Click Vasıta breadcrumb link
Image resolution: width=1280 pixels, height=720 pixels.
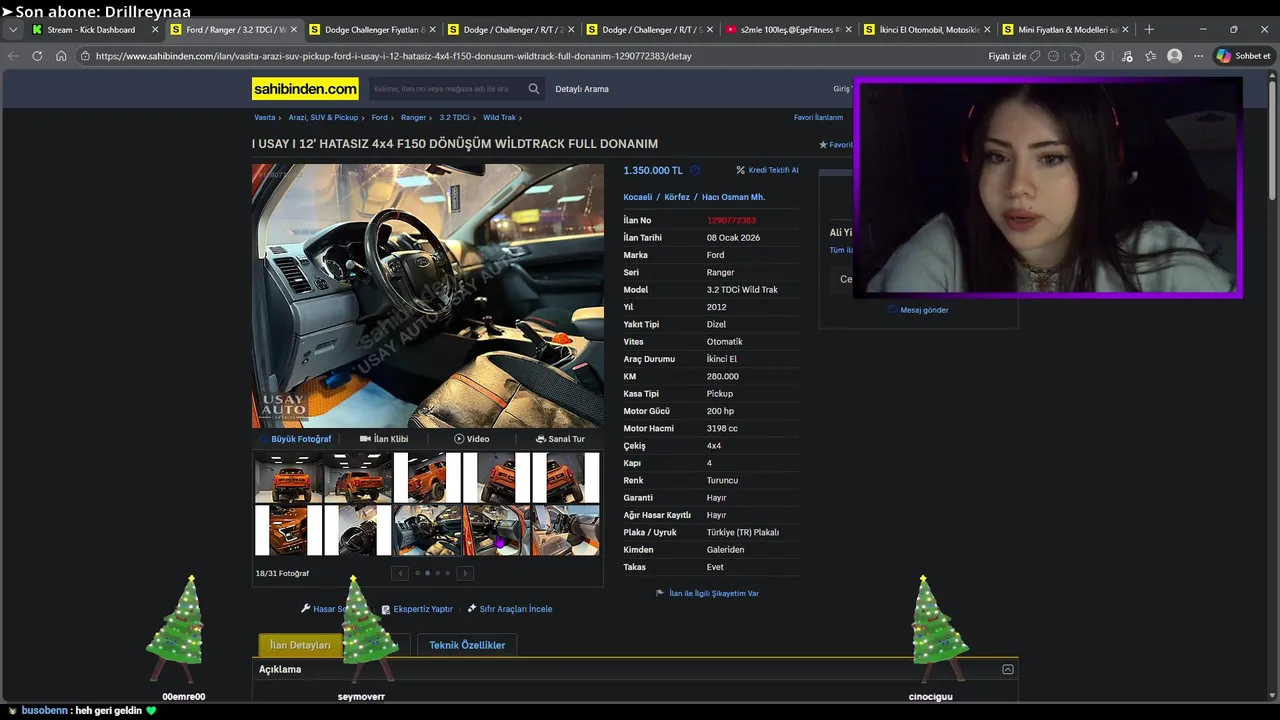click(x=264, y=118)
